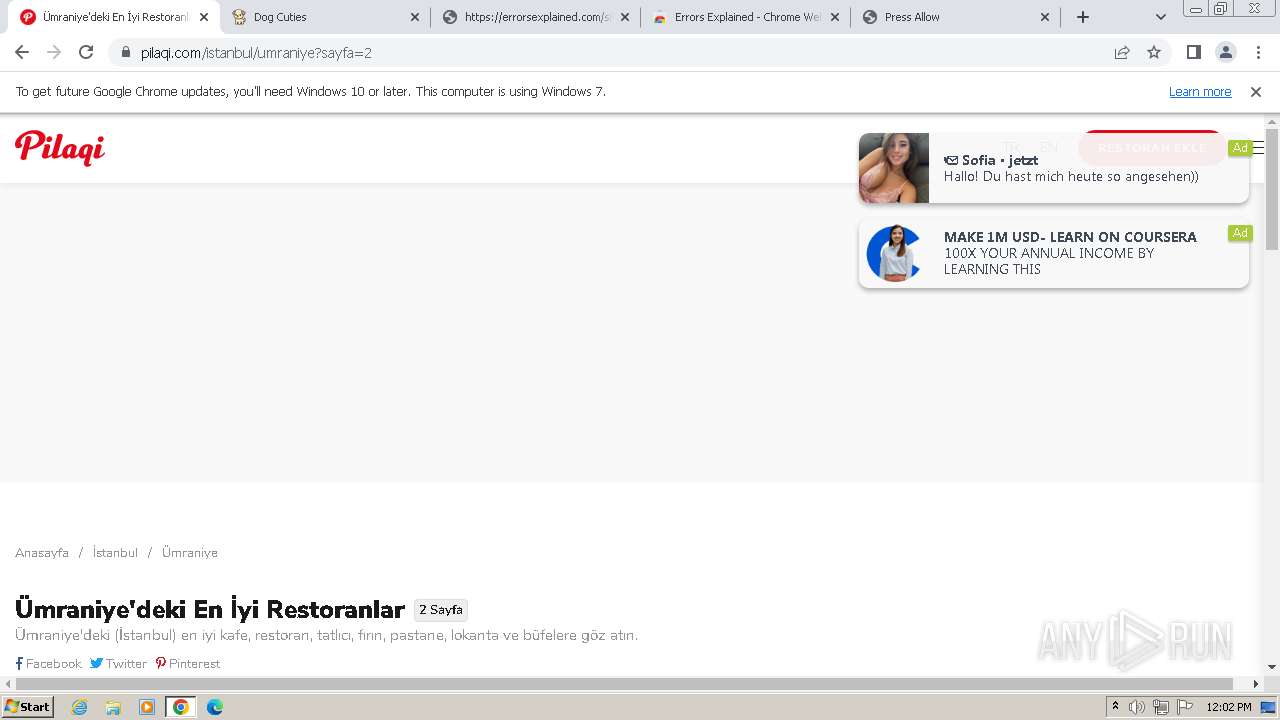This screenshot has height=720, width=1280.
Task: Click the Chrome taskbar icon
Action: [181, 707]
